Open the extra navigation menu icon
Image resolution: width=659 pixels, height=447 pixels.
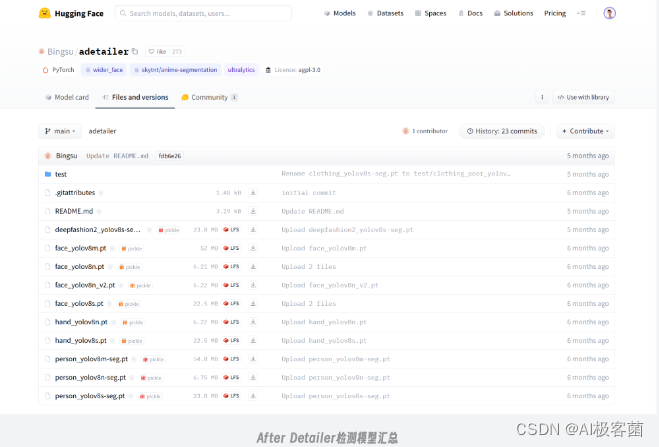[x=581, y=13]
